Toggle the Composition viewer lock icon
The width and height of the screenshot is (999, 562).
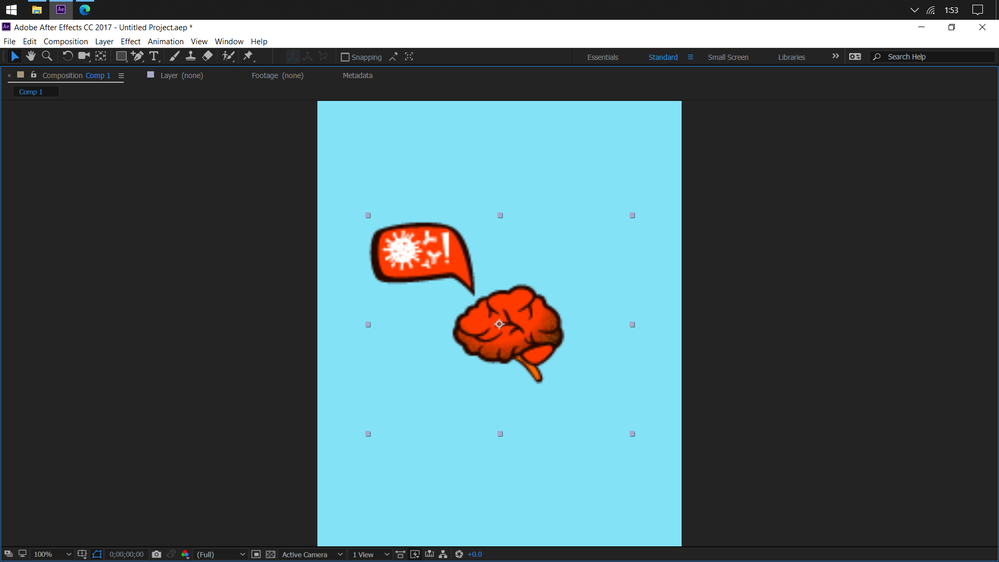34,75
